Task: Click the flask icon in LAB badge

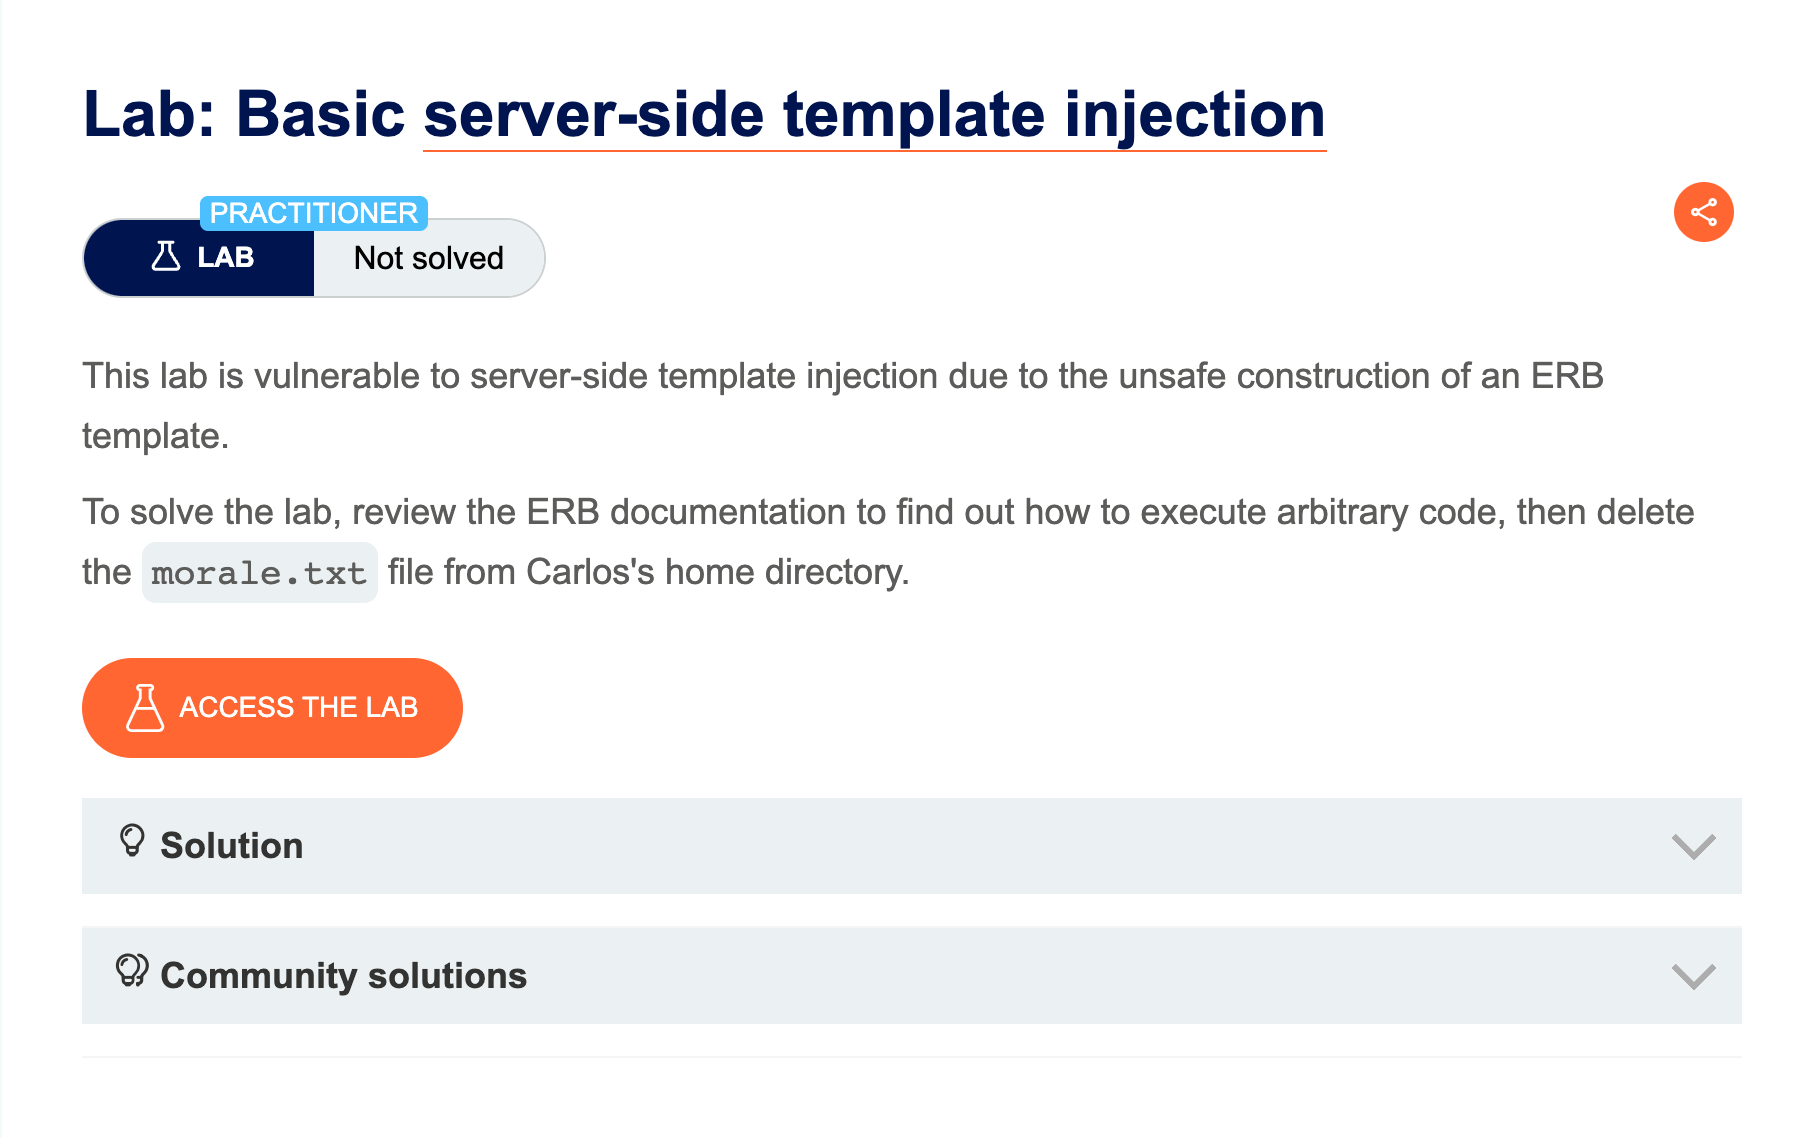Action: point(166,257)
